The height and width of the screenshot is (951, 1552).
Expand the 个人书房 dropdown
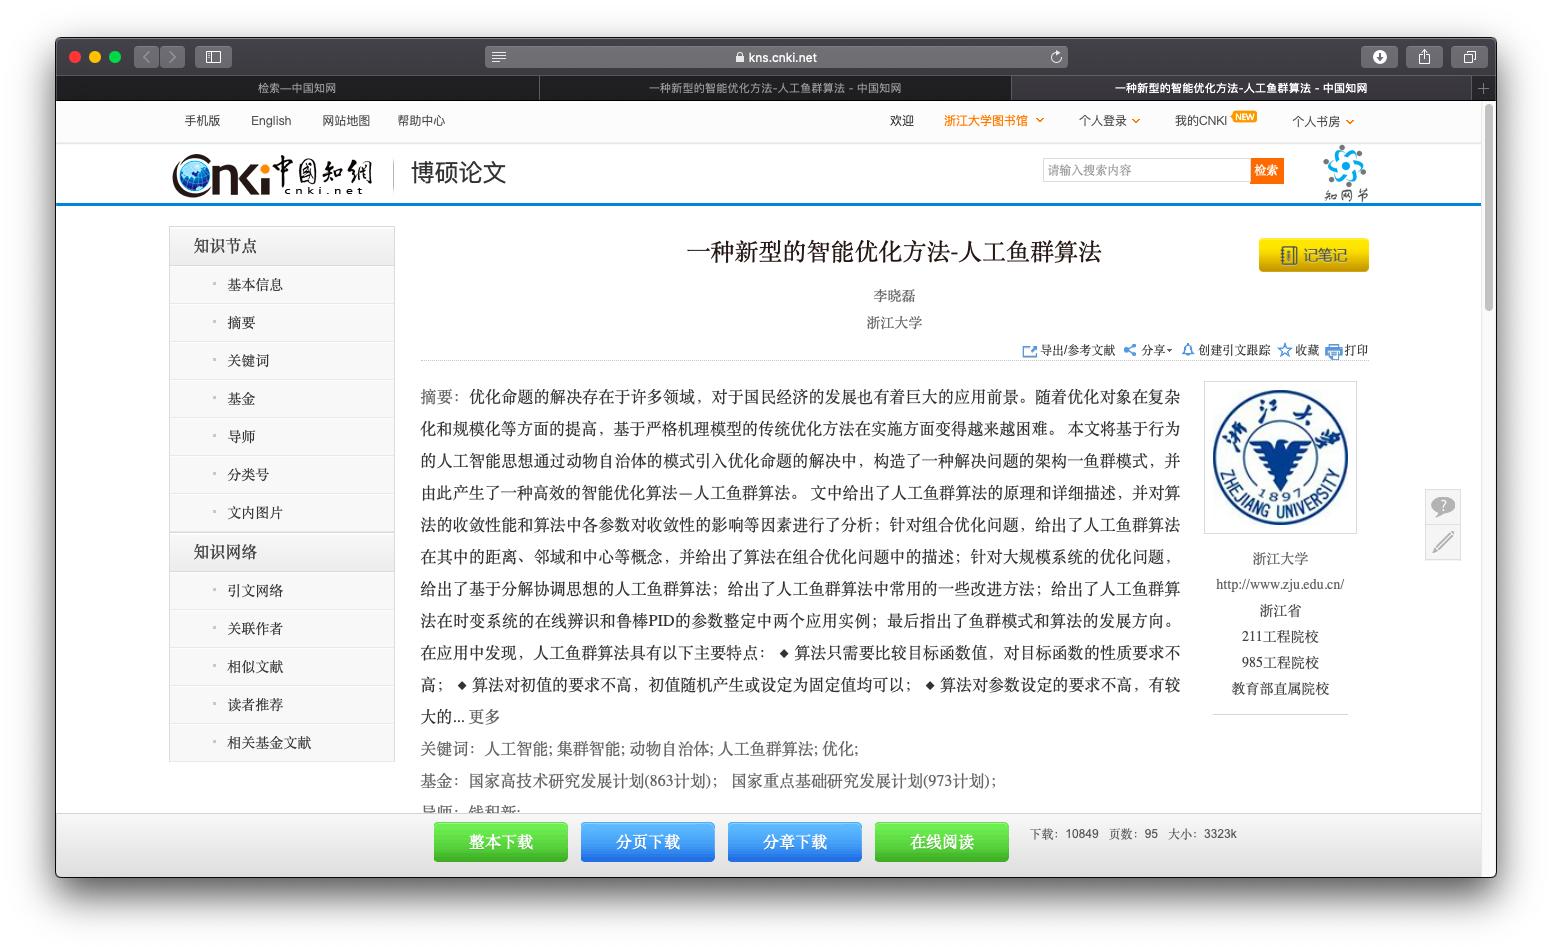(1320, 120)
